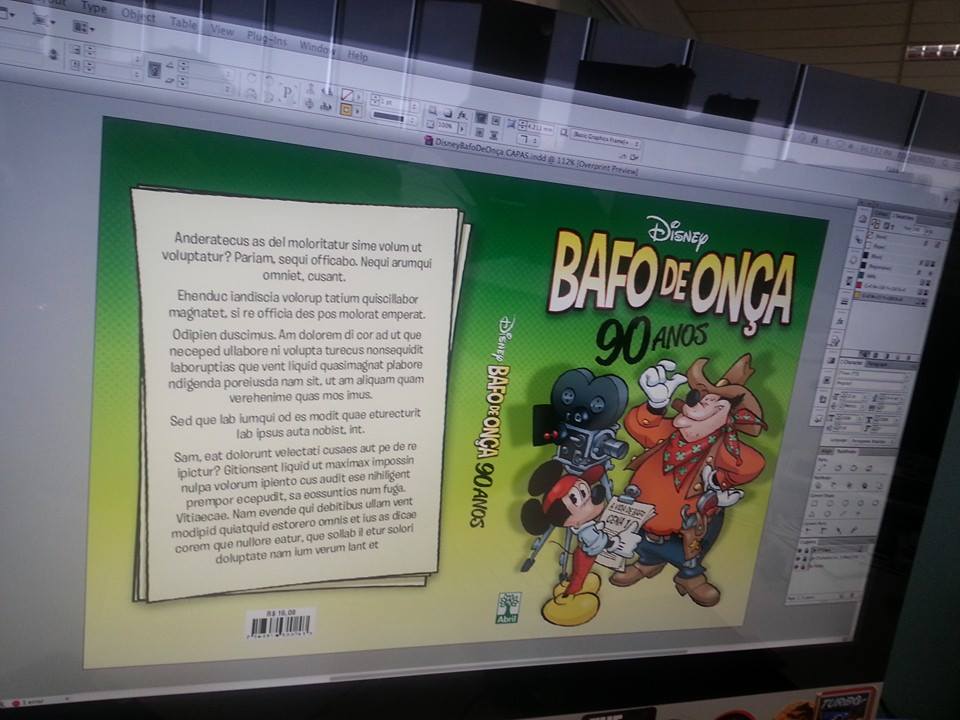The width and height of the screenshot is (960, 720).
Task: Click the Shear X Angle icon
Action: (x=170, y=79)
